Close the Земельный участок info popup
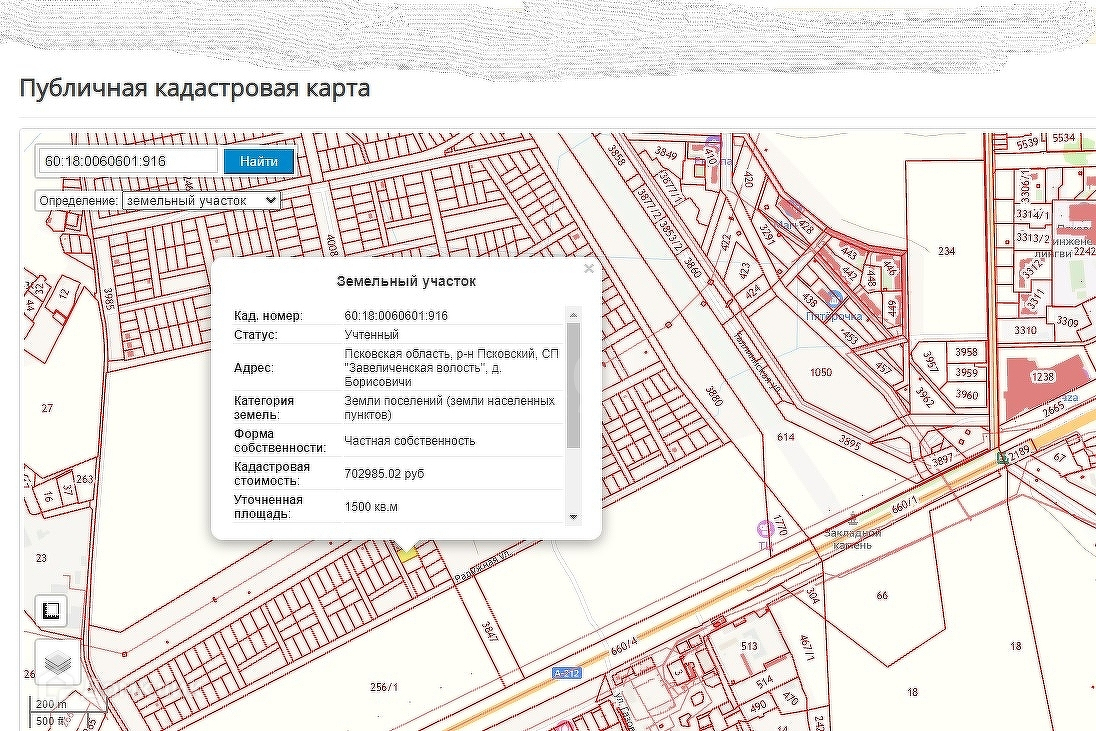Image resolution: width=1096 pixels, height=731 pixels. (x=589, y=268)
